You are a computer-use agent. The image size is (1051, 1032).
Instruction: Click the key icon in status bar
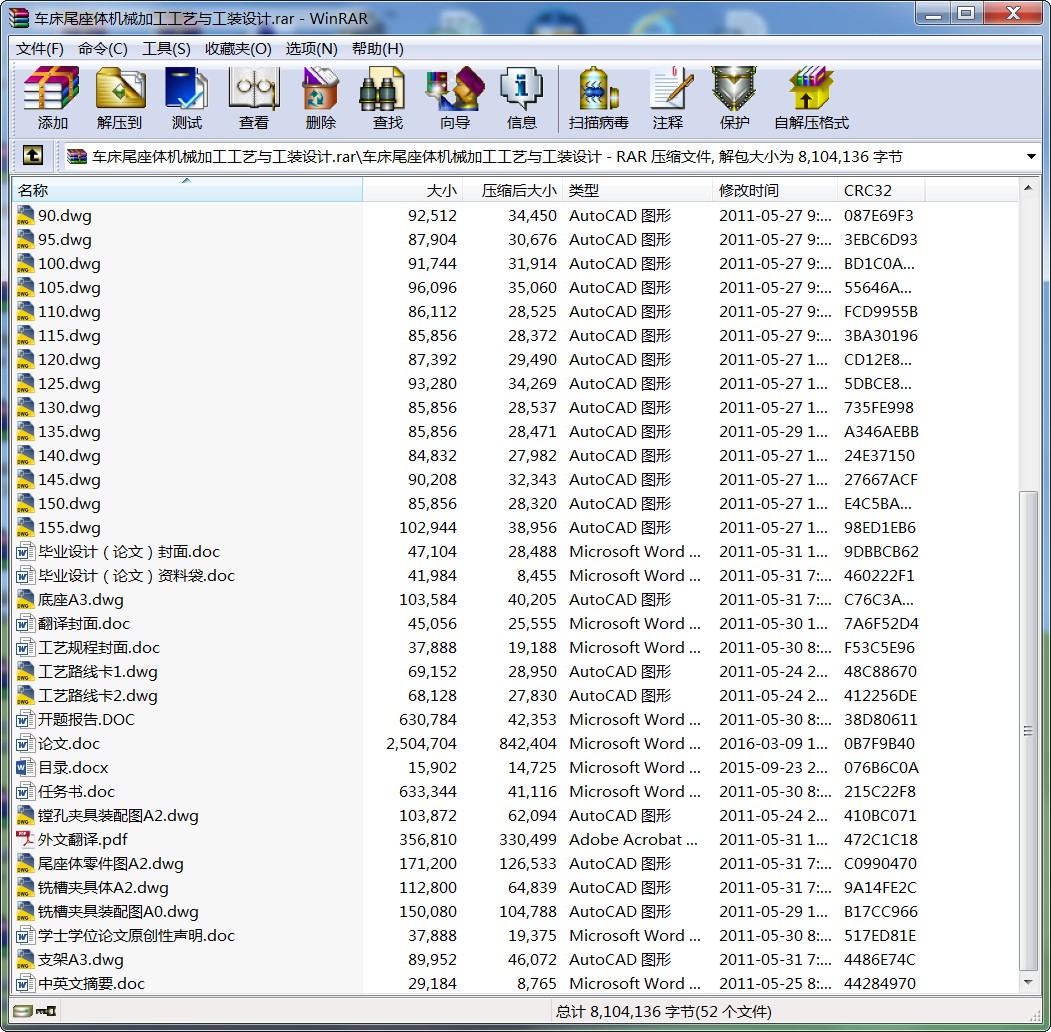46,1011
